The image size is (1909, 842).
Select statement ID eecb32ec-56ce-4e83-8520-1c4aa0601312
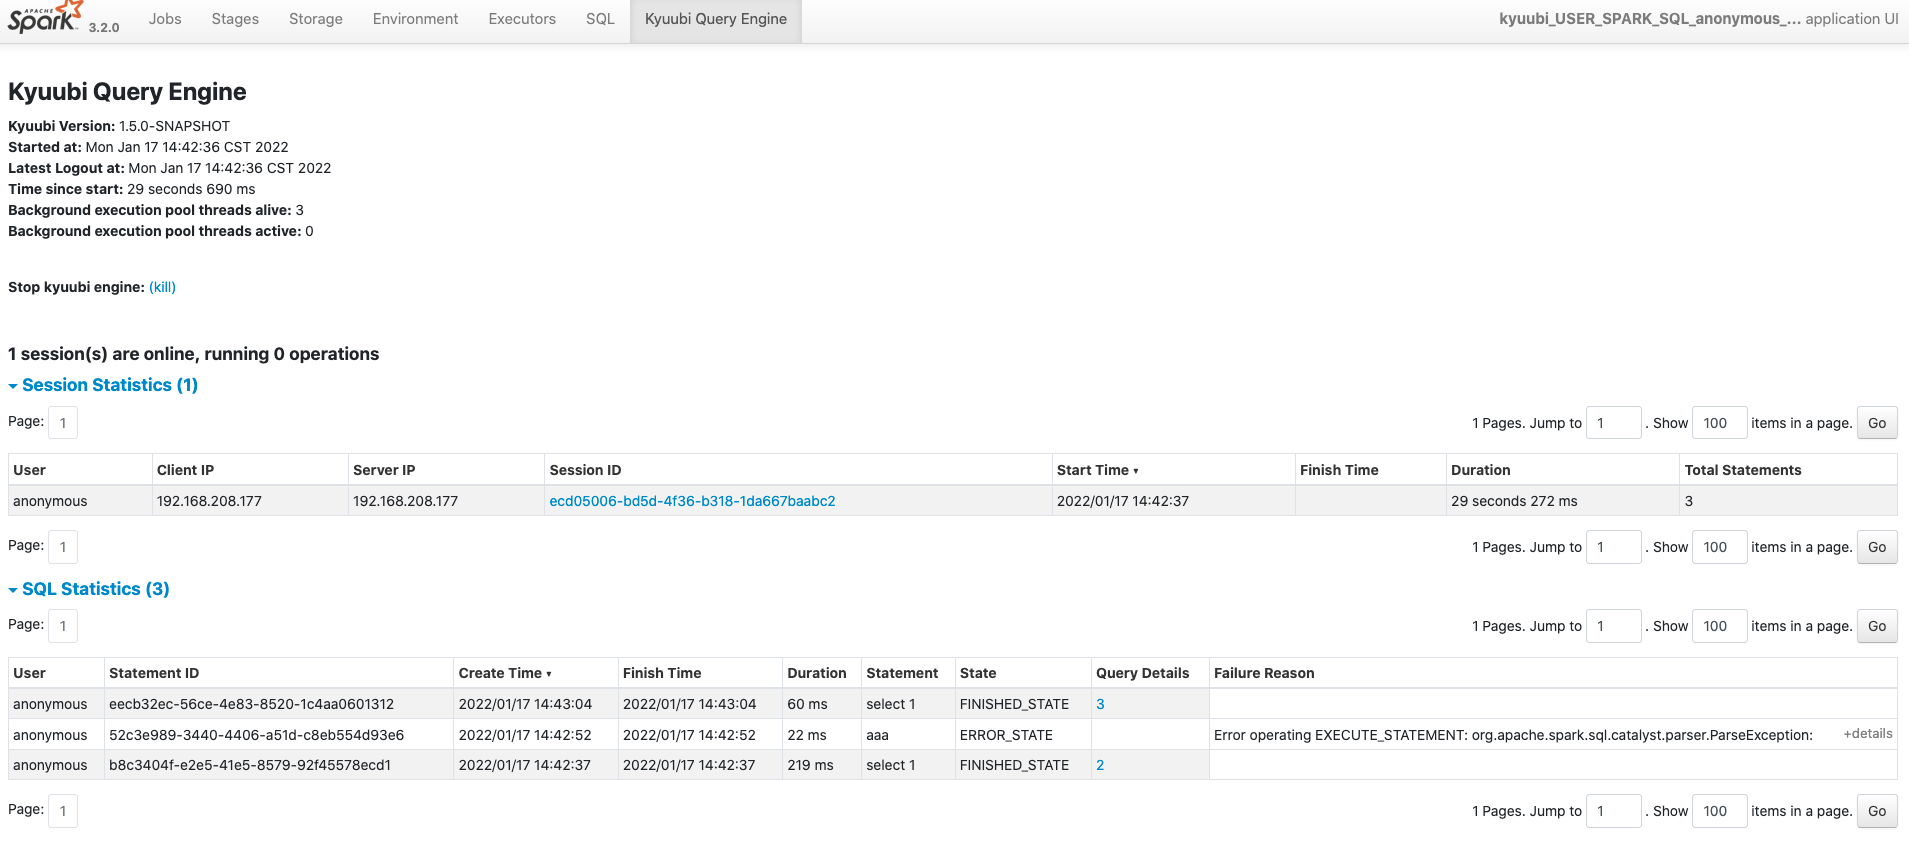pos(251,704)
